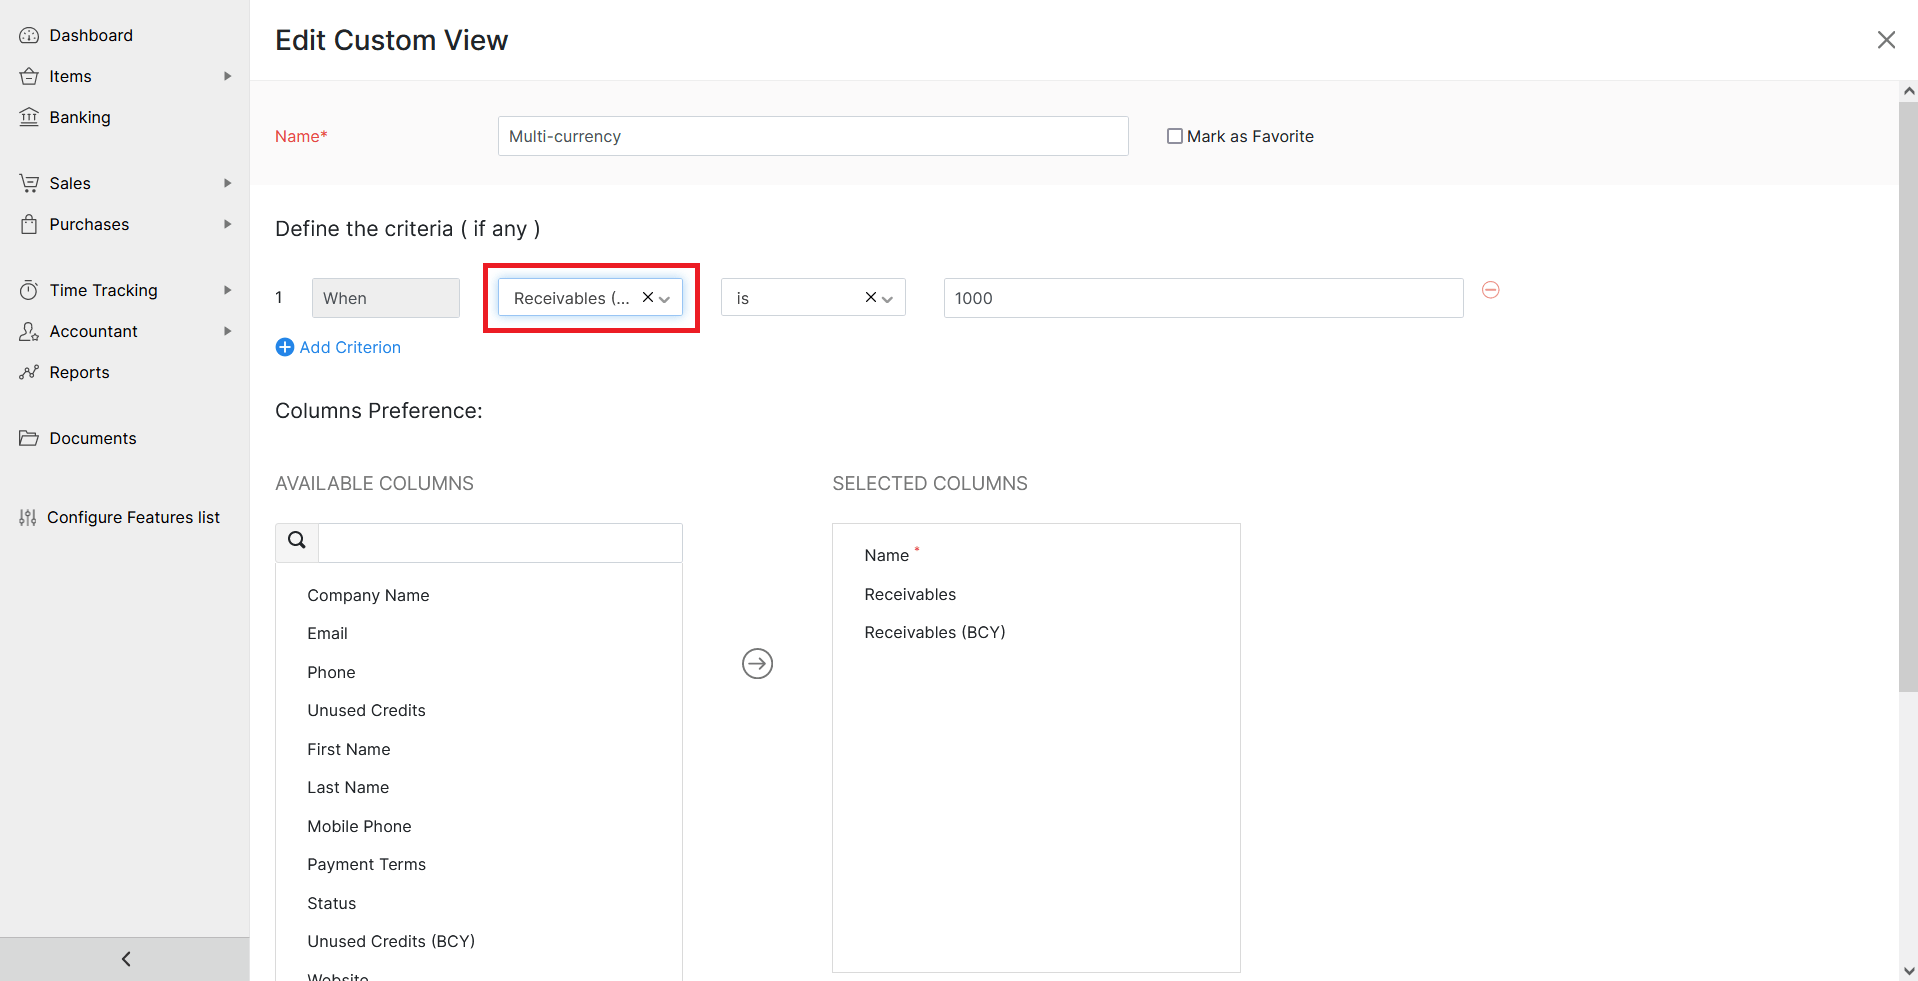This screenshot has height=981, width=1918.
Task: Click the Add Criterion link
Action: 348,347
